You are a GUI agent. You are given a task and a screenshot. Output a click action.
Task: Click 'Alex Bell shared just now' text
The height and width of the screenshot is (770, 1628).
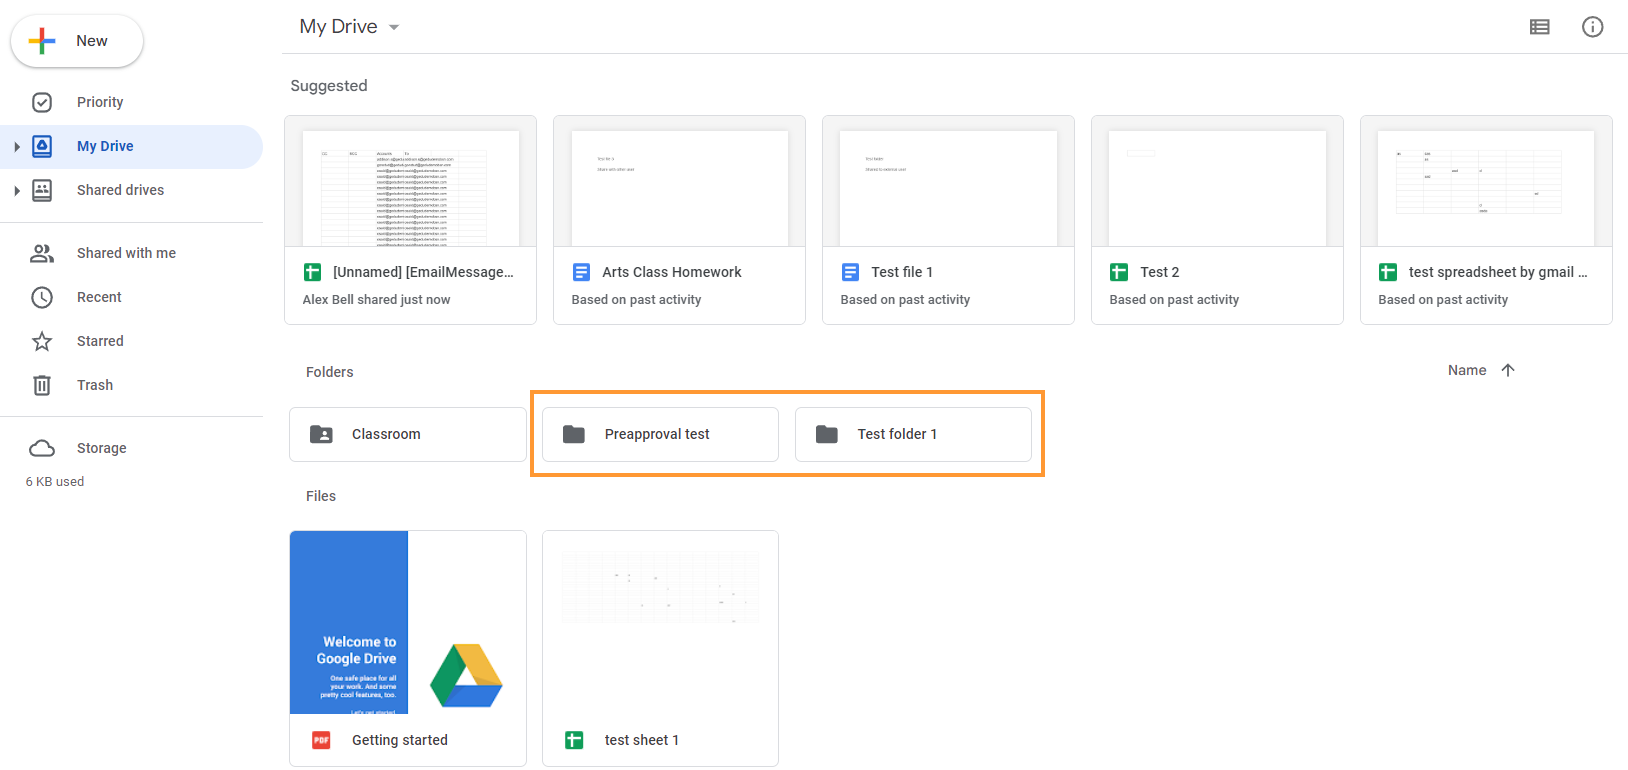[x=376, y=300]
